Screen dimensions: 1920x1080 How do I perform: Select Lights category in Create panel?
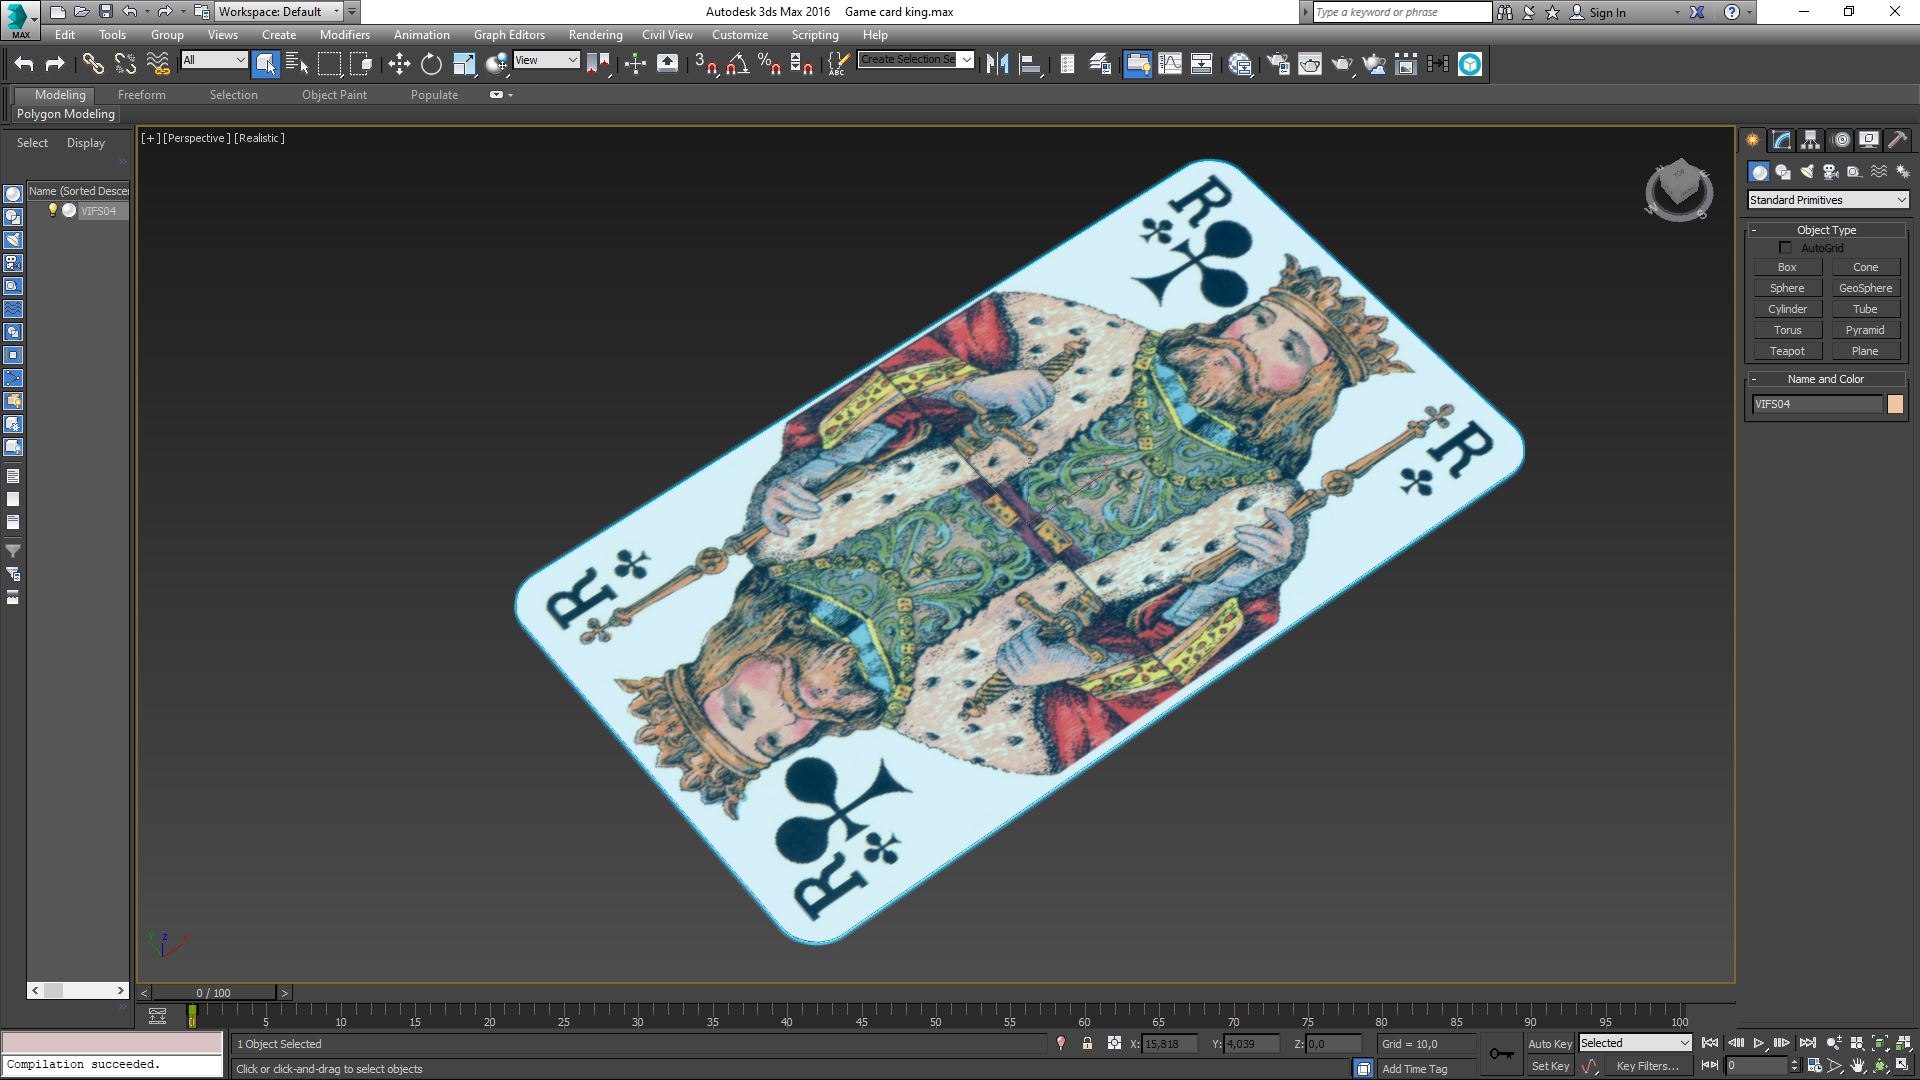coord(1807,172)
